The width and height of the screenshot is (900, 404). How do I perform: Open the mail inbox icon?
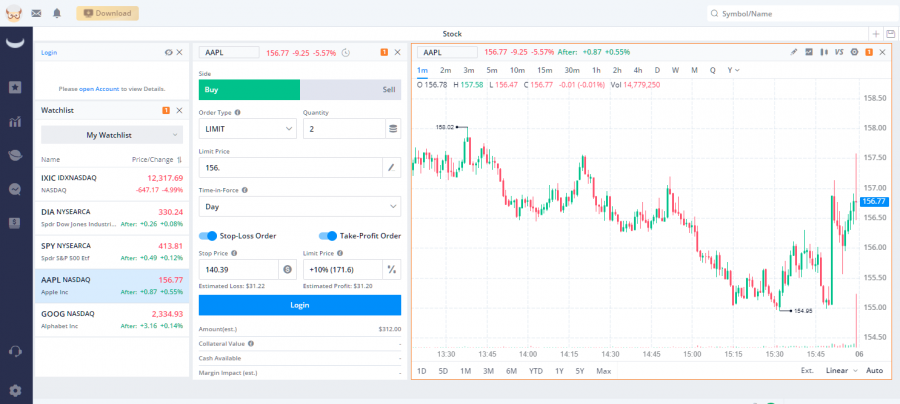pos(37,14)
